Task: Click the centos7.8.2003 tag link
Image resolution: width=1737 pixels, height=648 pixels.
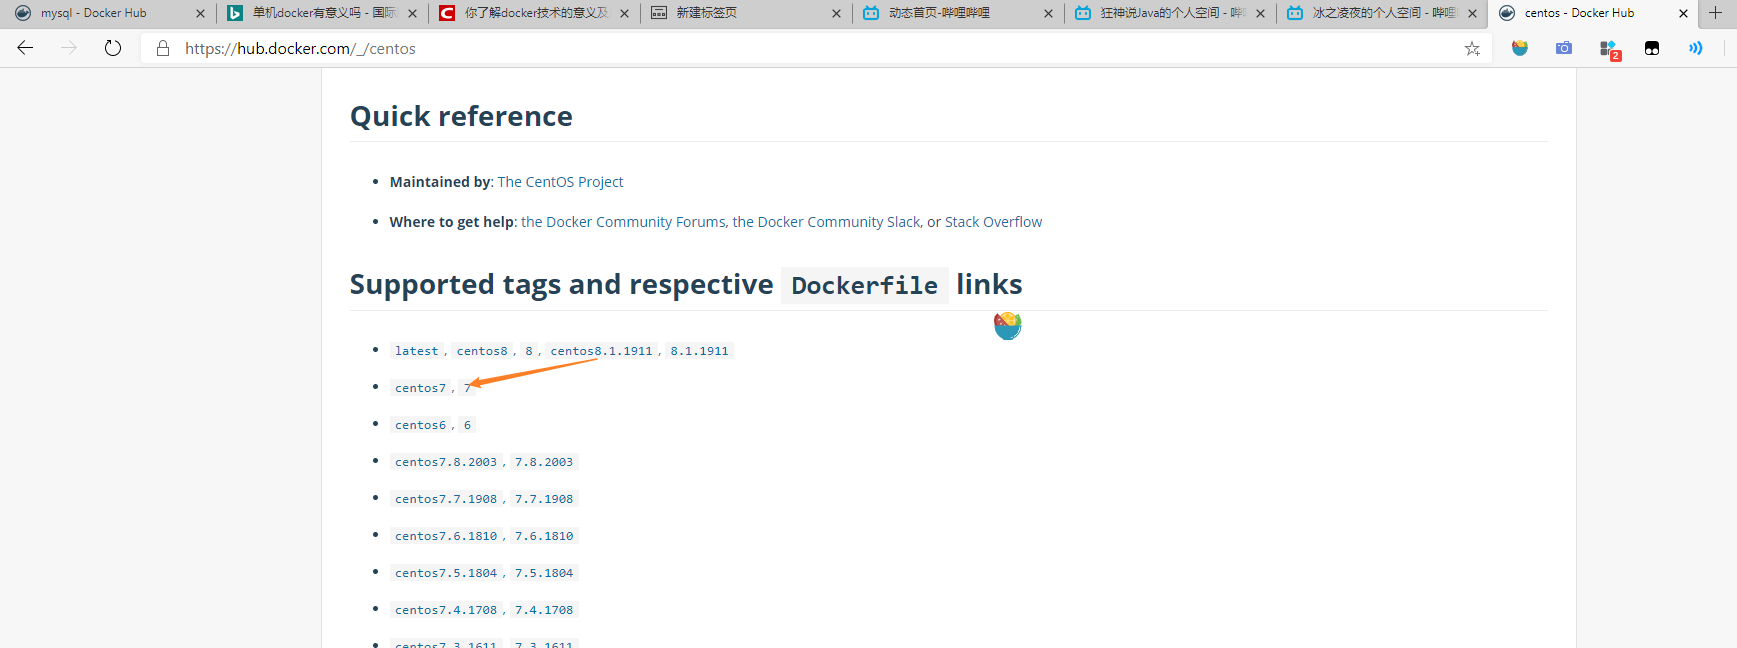Action: click(446, 462)
